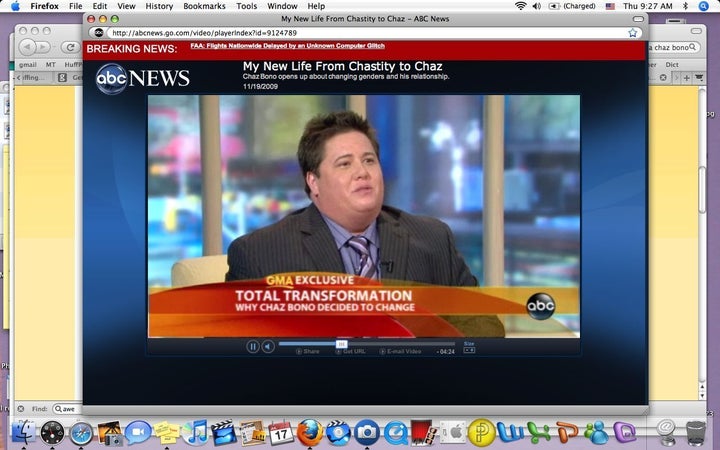Open the Trash in the Dock
720x450 pixels.
pos(695,433)
